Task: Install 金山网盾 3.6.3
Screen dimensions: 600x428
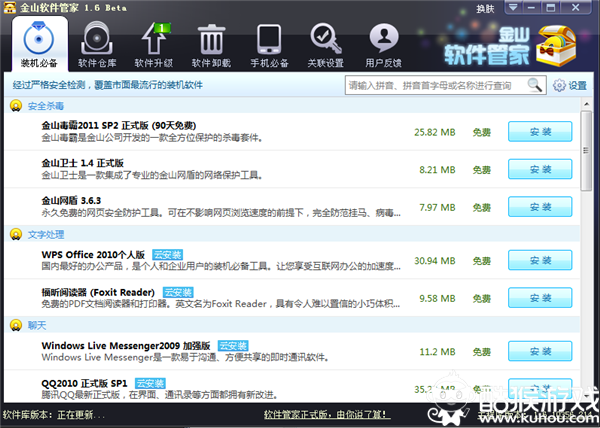Action: pyautogui.click(x=540, y=207)
